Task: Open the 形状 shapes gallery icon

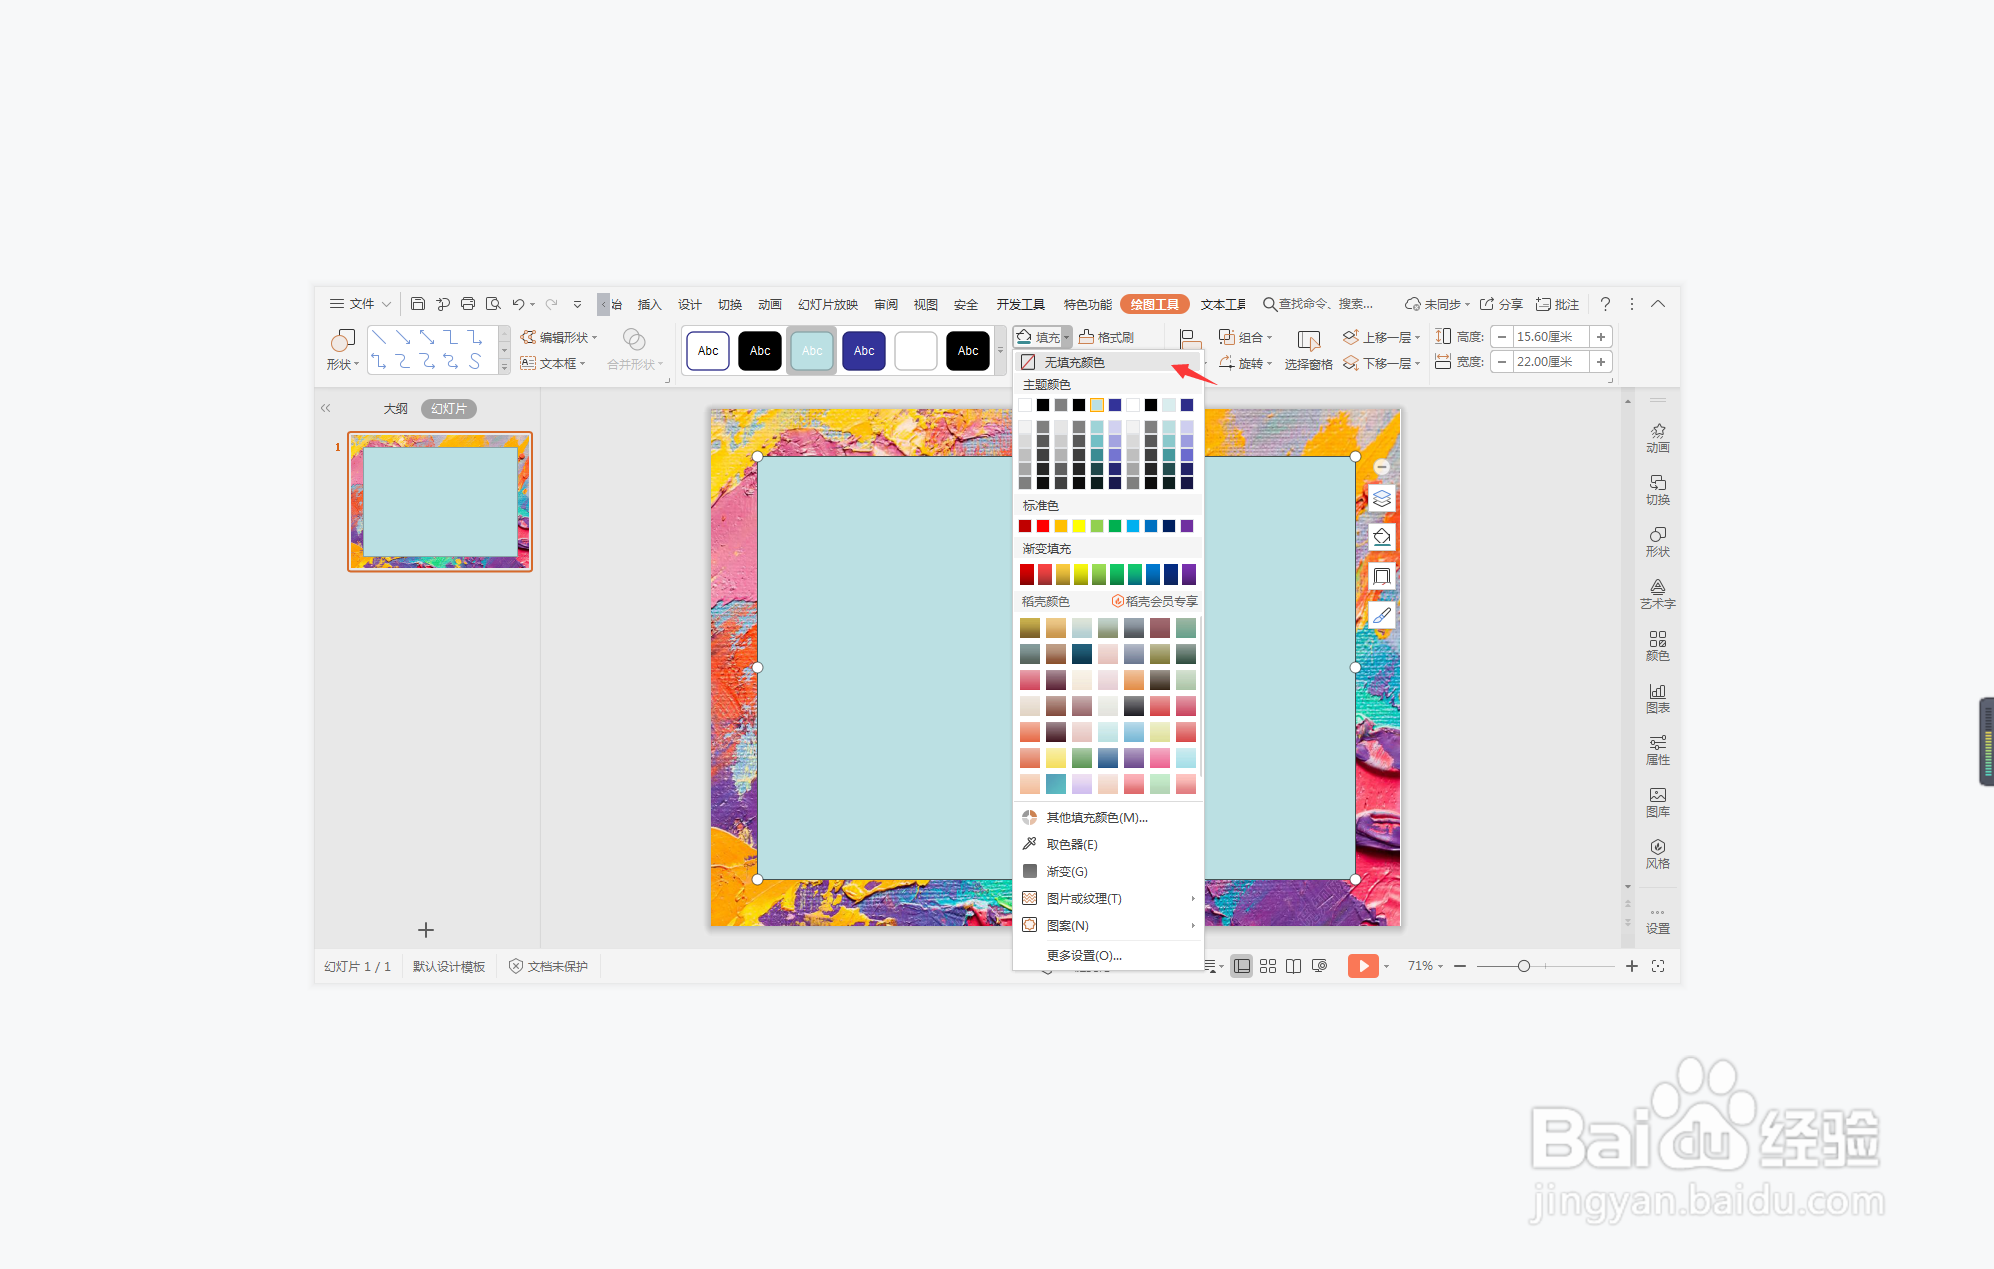Action: tap(342, 341)
